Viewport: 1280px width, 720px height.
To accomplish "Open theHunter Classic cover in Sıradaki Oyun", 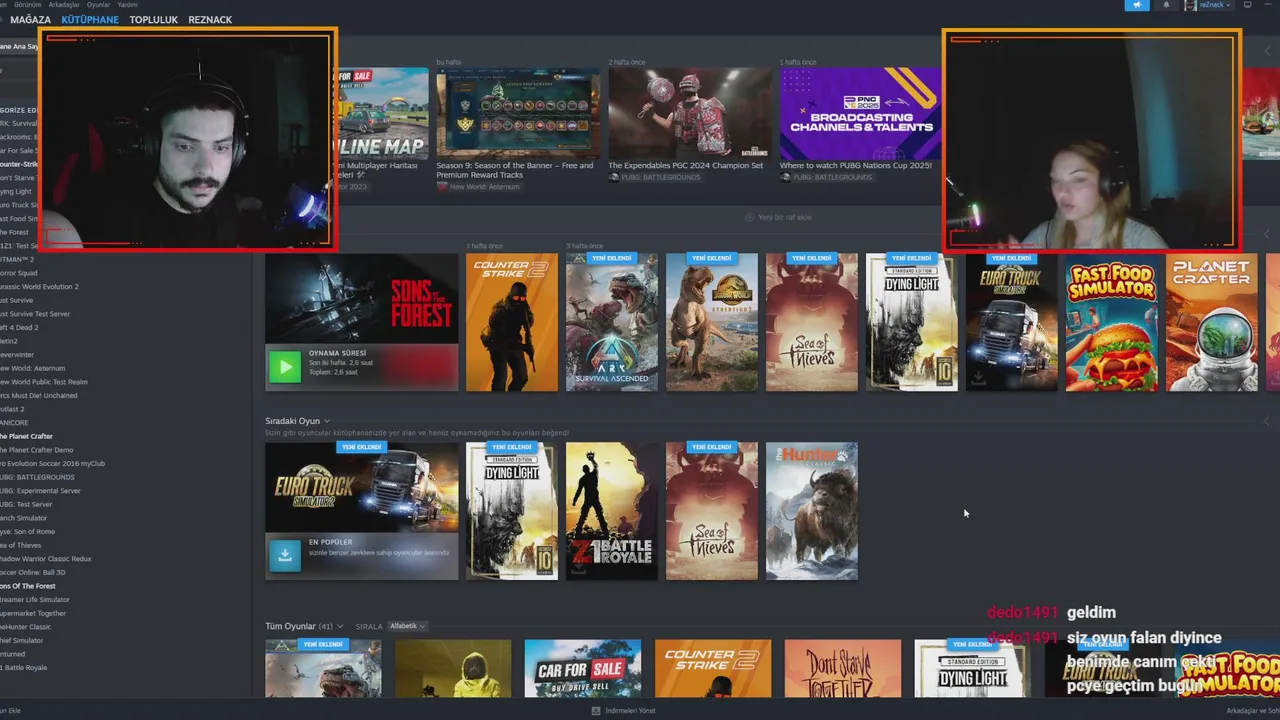I will tap(811, 511).
